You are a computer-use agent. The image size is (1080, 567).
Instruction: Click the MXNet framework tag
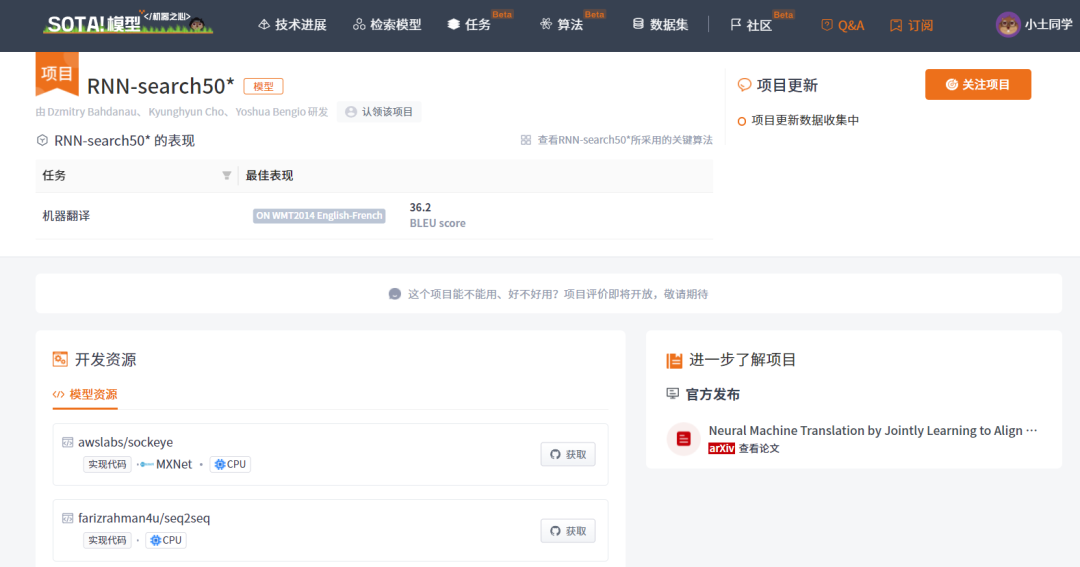pos(165,464)
